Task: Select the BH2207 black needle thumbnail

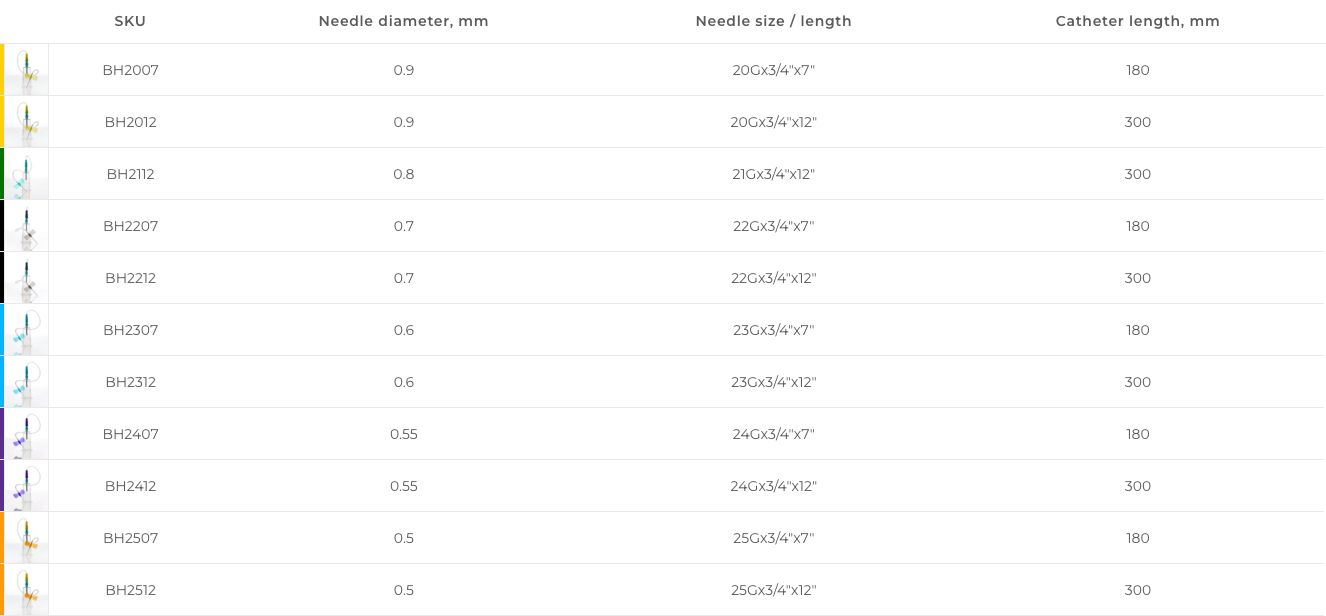Action: 27,226
